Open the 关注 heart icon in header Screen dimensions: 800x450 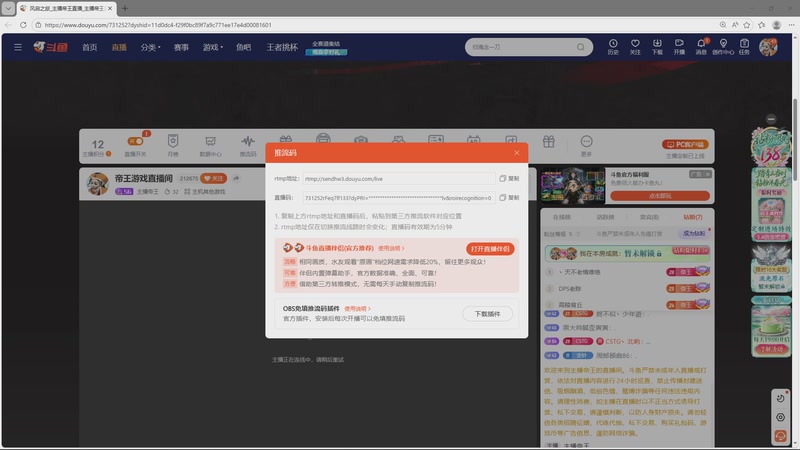(635, 47)
